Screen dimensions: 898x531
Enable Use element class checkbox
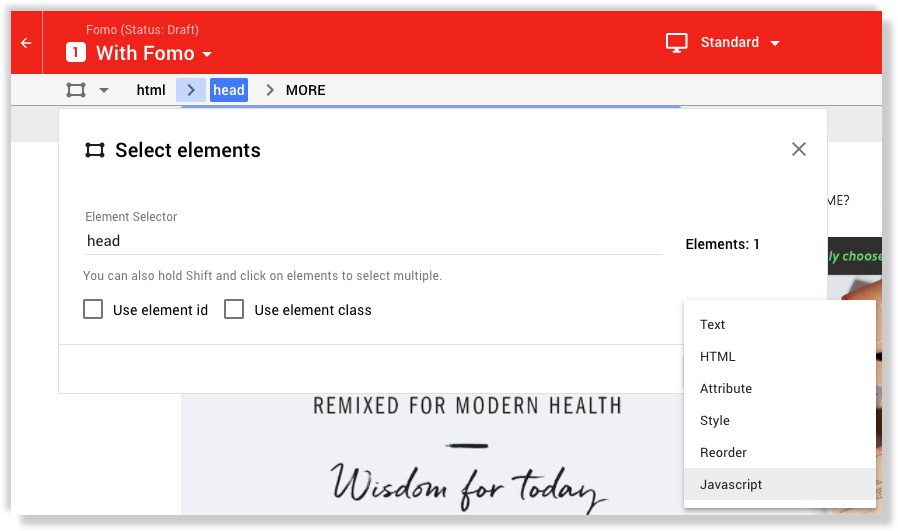click(x=234, y=309)
